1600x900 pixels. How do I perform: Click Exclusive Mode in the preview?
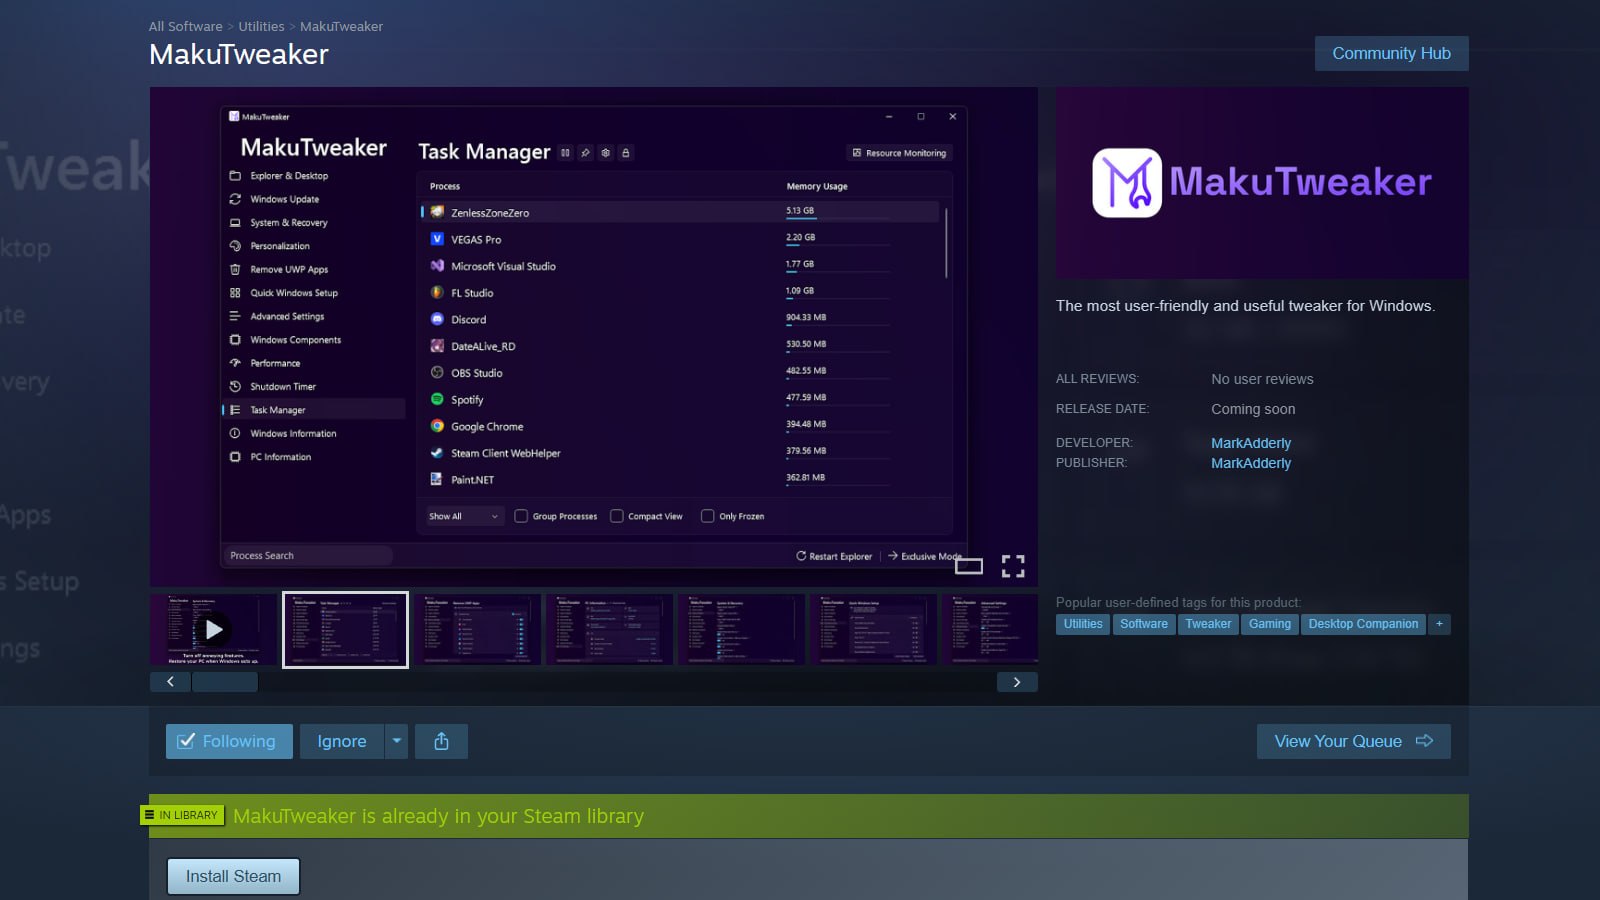point(924,556)
